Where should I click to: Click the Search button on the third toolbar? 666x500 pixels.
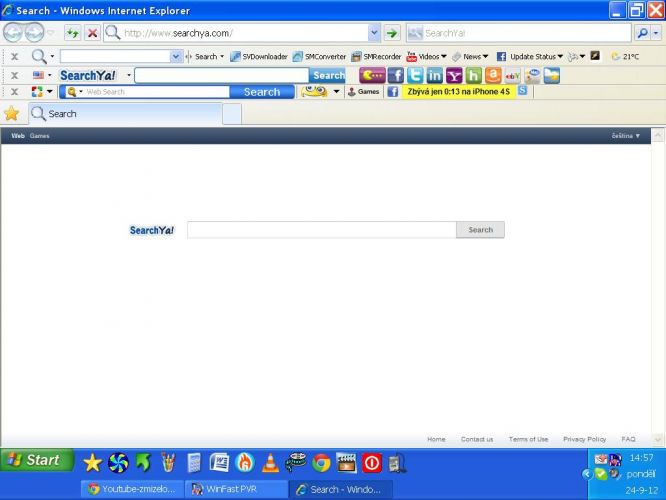click(262, 92)
